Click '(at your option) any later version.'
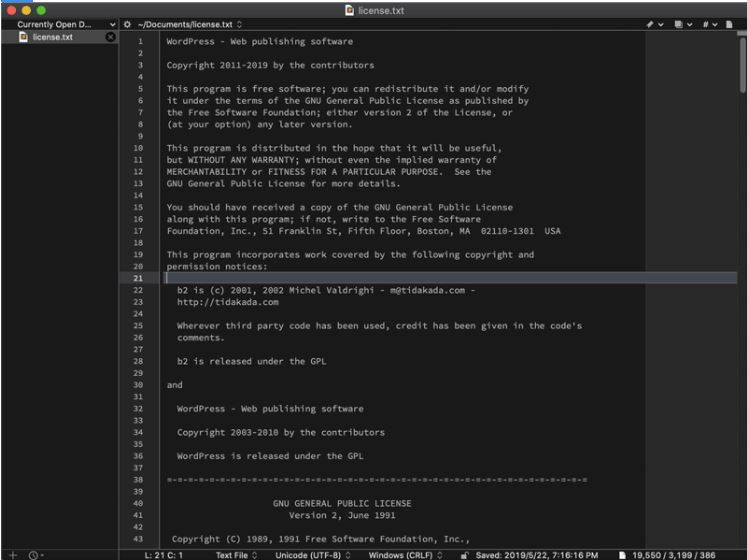Image resolution: width=747 pixels, height=560 pixels. click(x=259, y=124)
